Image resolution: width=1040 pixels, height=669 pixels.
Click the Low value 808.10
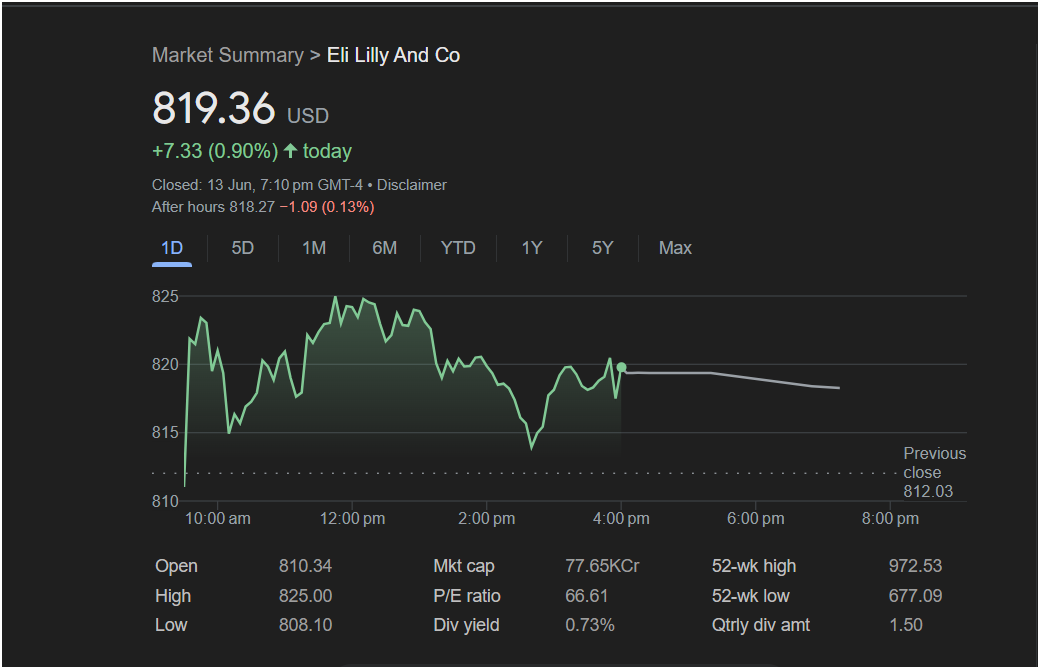coord(305,625)
